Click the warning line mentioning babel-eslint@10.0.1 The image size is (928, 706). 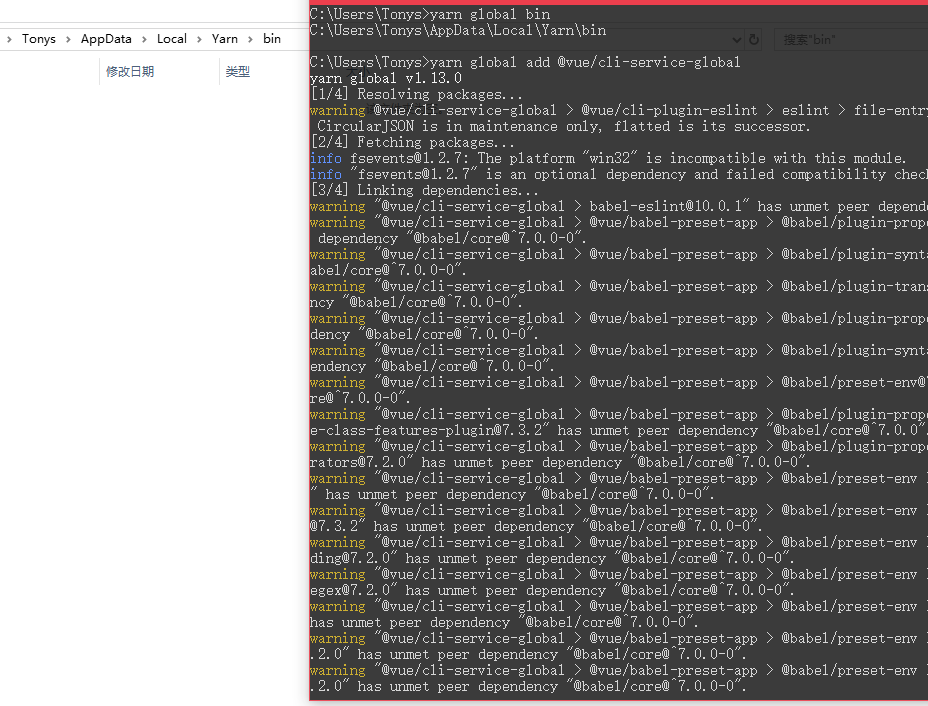pos(618,206)
